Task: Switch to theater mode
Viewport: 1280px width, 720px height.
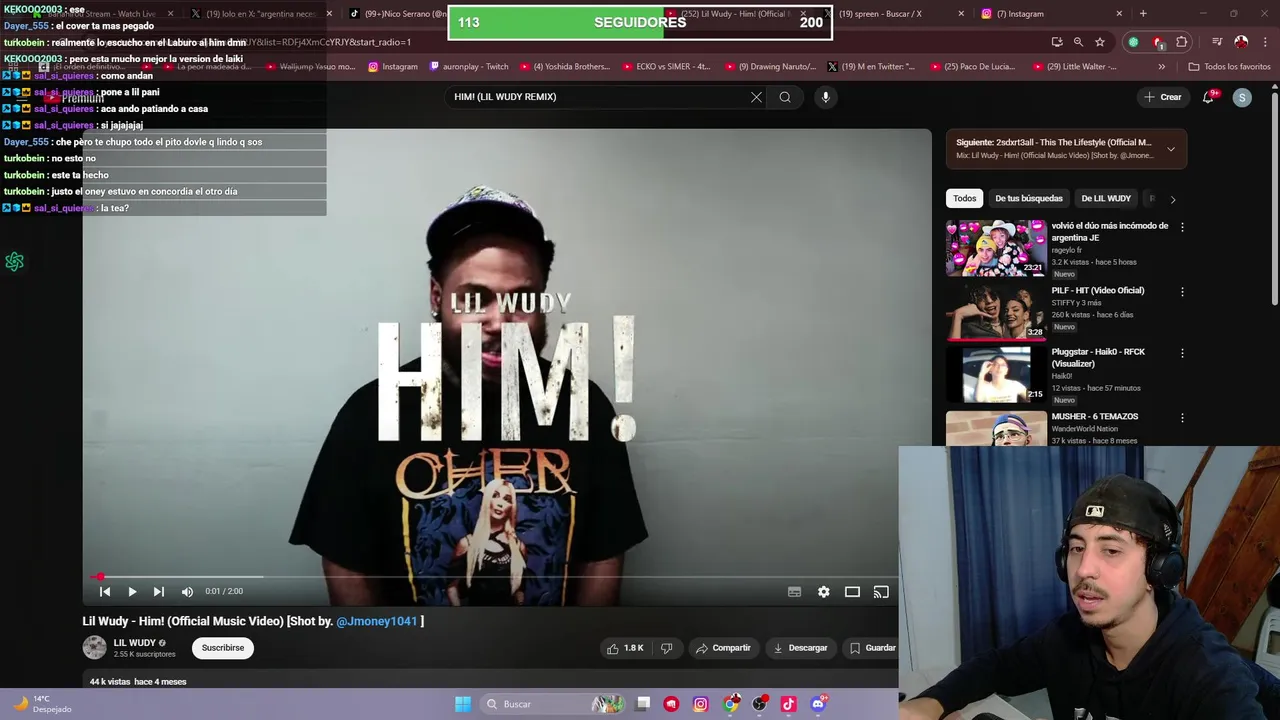Action: click(x=852, y=592)
